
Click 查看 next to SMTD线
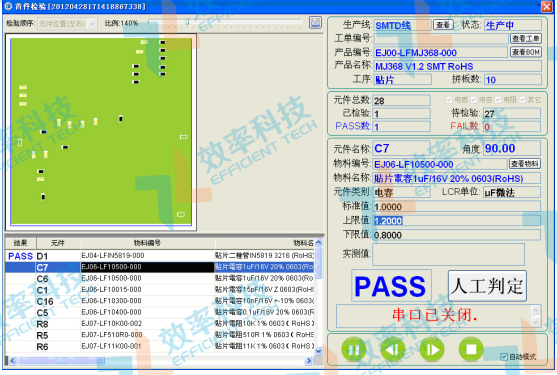443,25
